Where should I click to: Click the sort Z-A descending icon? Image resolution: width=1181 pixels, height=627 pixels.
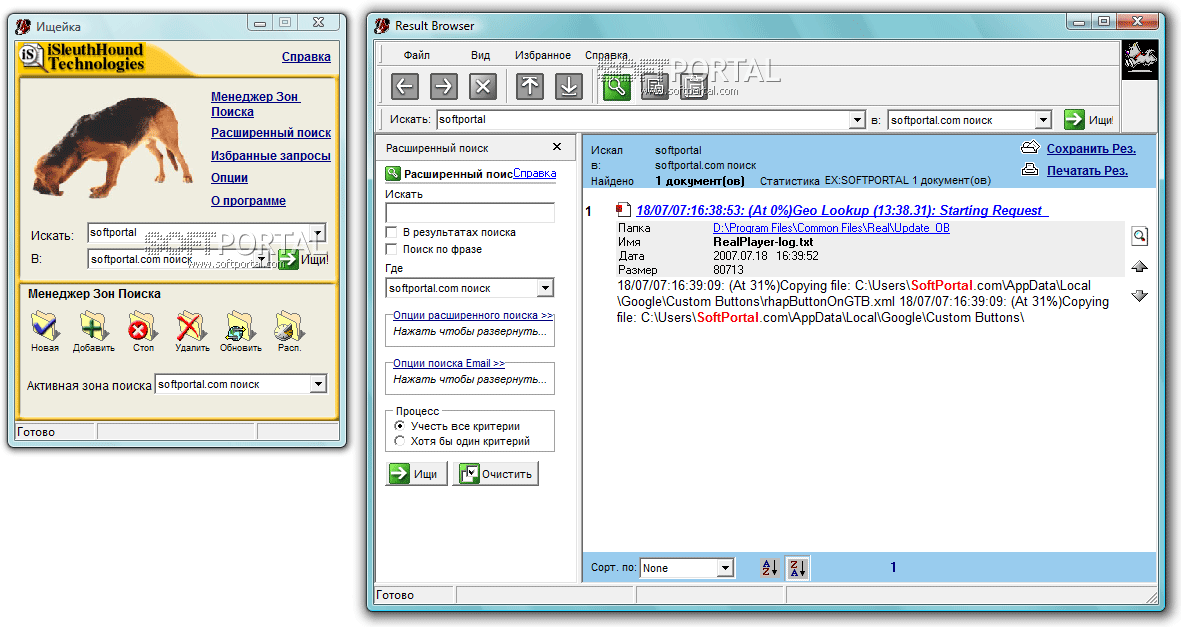[798, 568]
